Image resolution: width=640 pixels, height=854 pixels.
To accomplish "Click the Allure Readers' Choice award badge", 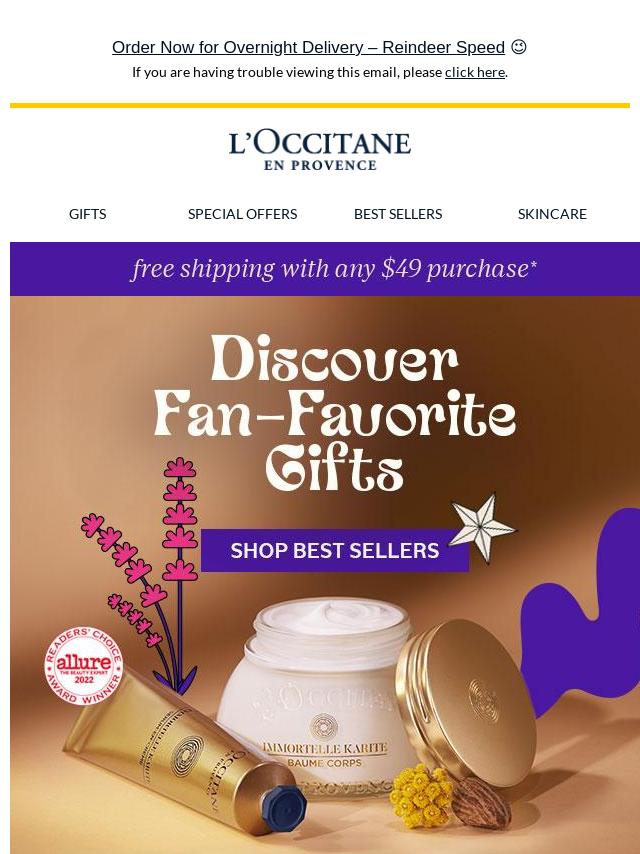I will pyautogui.click(x=84, y=666).
